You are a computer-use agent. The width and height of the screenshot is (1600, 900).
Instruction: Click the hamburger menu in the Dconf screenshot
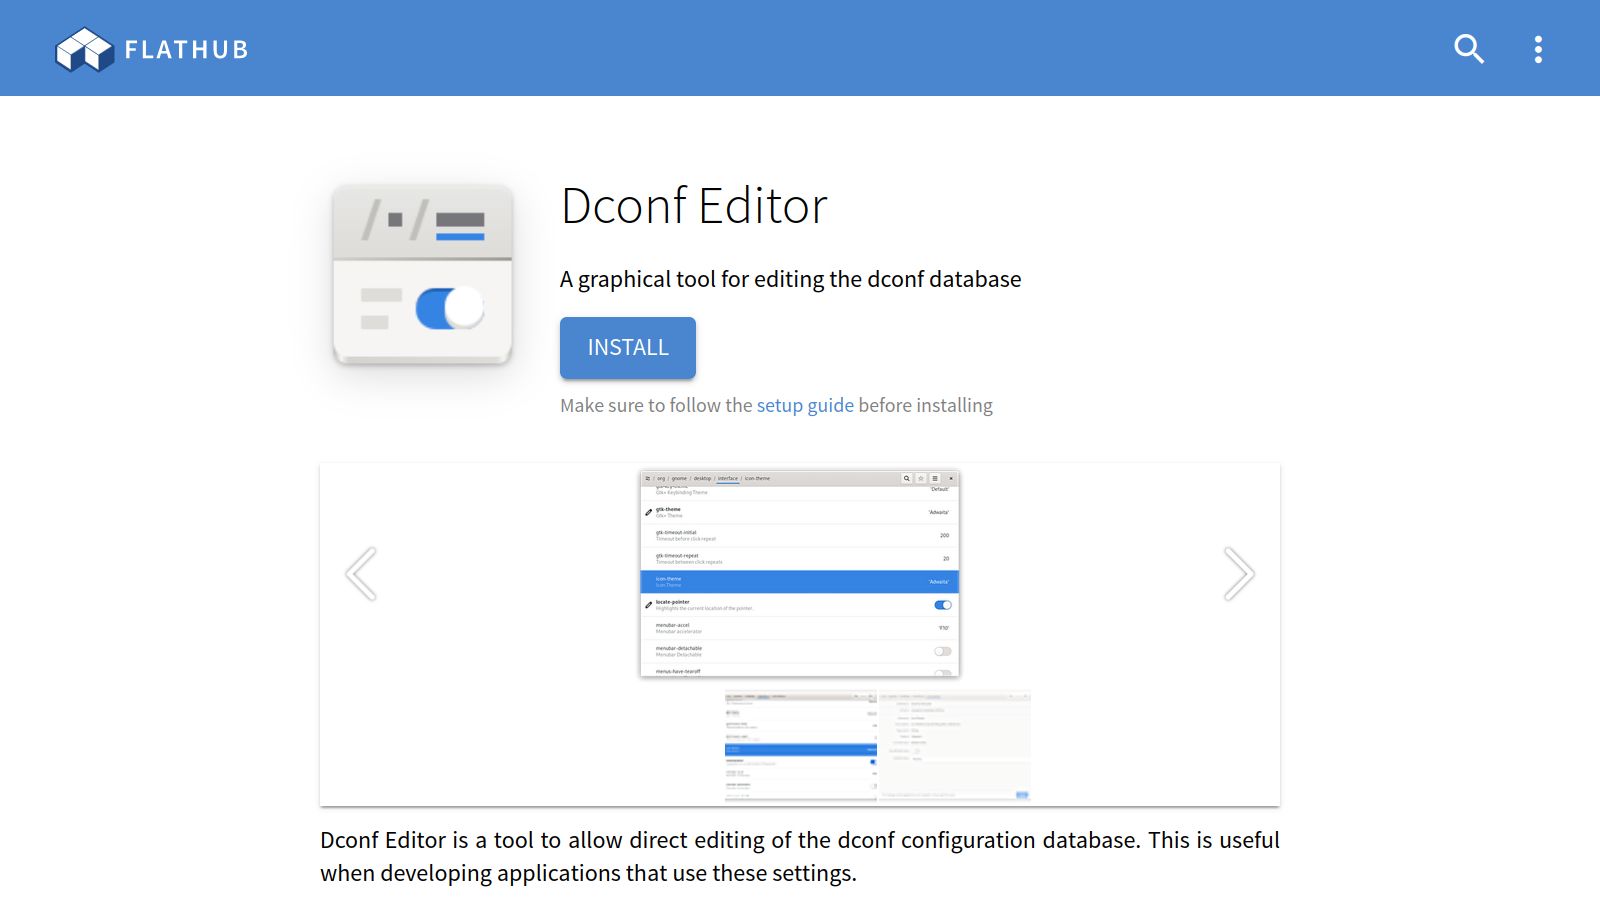coord(935,479)
